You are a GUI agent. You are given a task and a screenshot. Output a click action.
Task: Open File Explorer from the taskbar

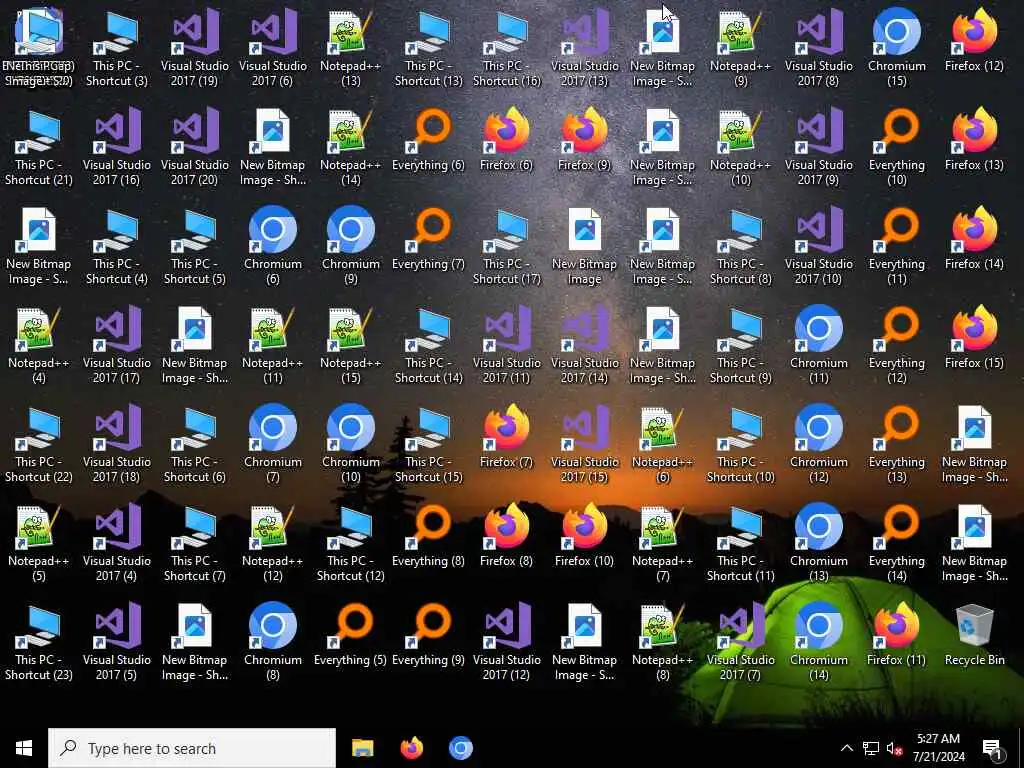pyautogui.click(x=362, y=748)
